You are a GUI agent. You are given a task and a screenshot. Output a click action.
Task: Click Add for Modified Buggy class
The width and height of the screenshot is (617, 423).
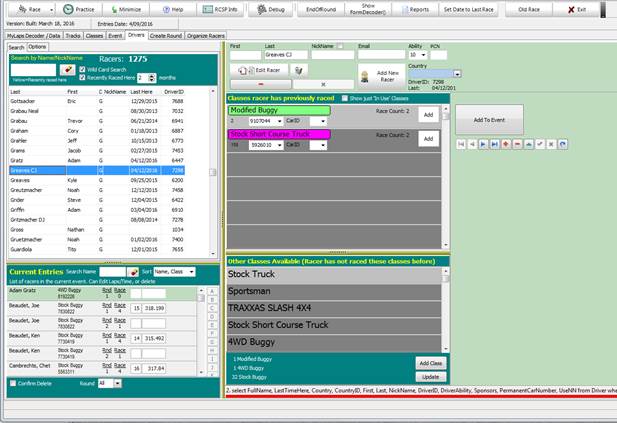pos(428,115)
